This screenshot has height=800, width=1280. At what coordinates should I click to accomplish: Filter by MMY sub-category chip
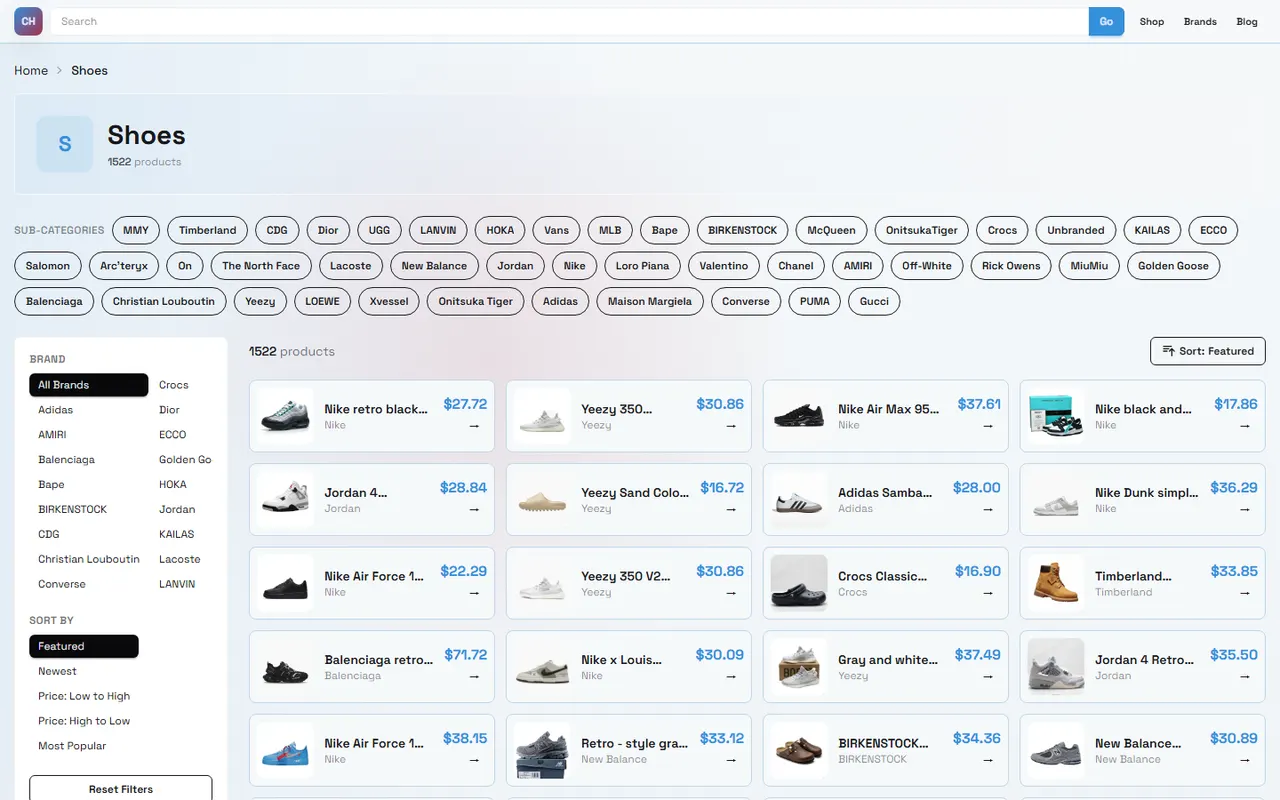[x=136, y=230]
